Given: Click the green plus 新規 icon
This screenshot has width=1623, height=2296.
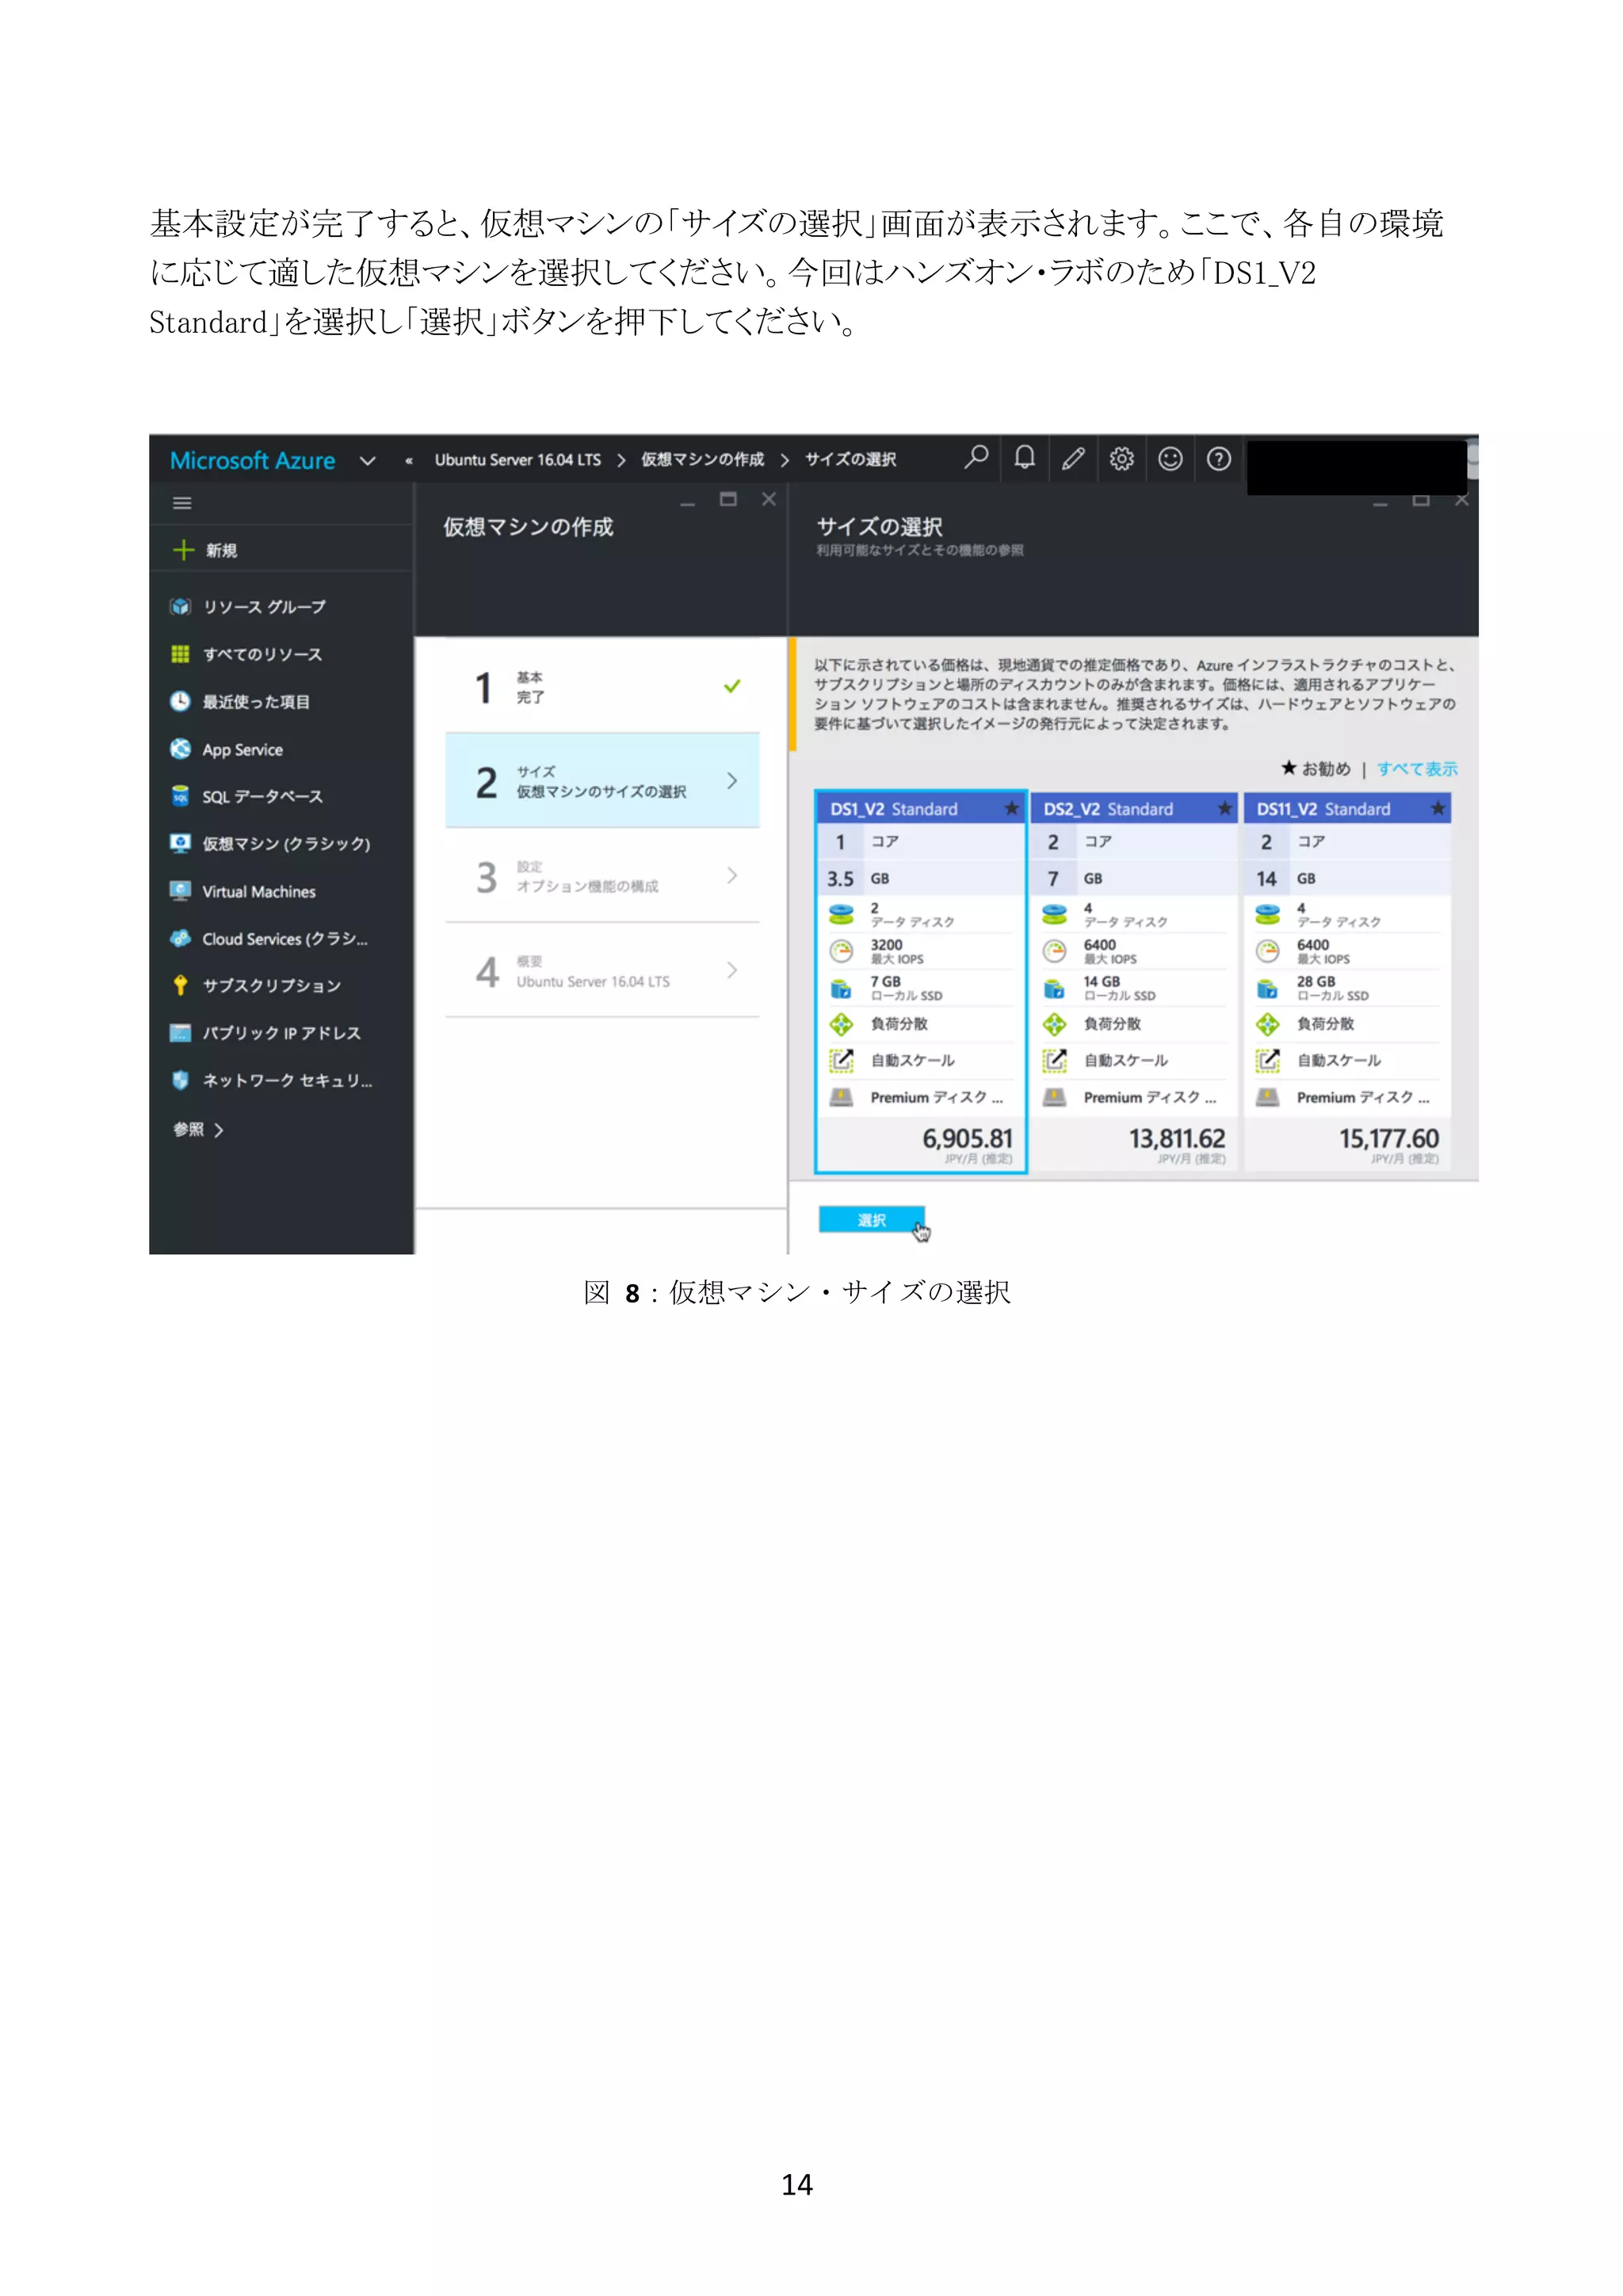Looking at the screenshot, I should coord(184,550).
